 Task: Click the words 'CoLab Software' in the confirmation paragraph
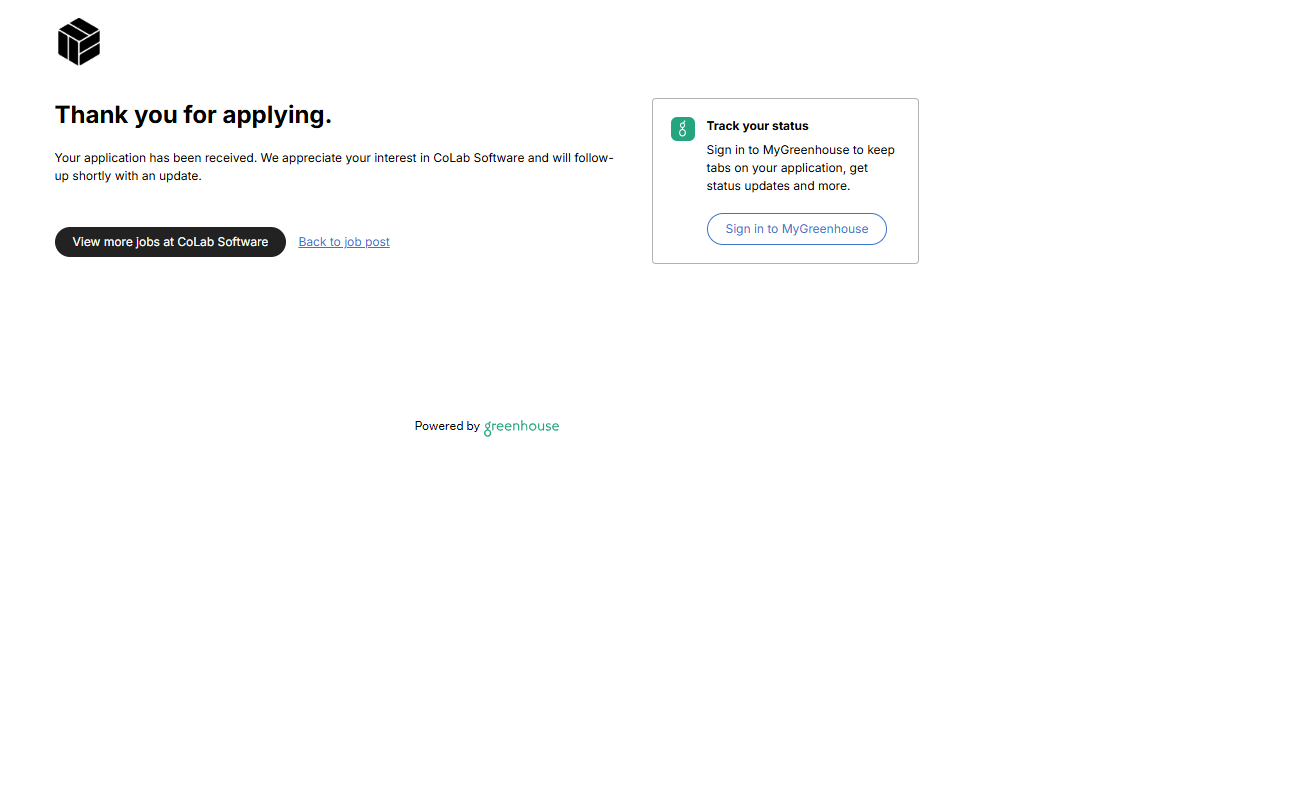click(478, 158)
